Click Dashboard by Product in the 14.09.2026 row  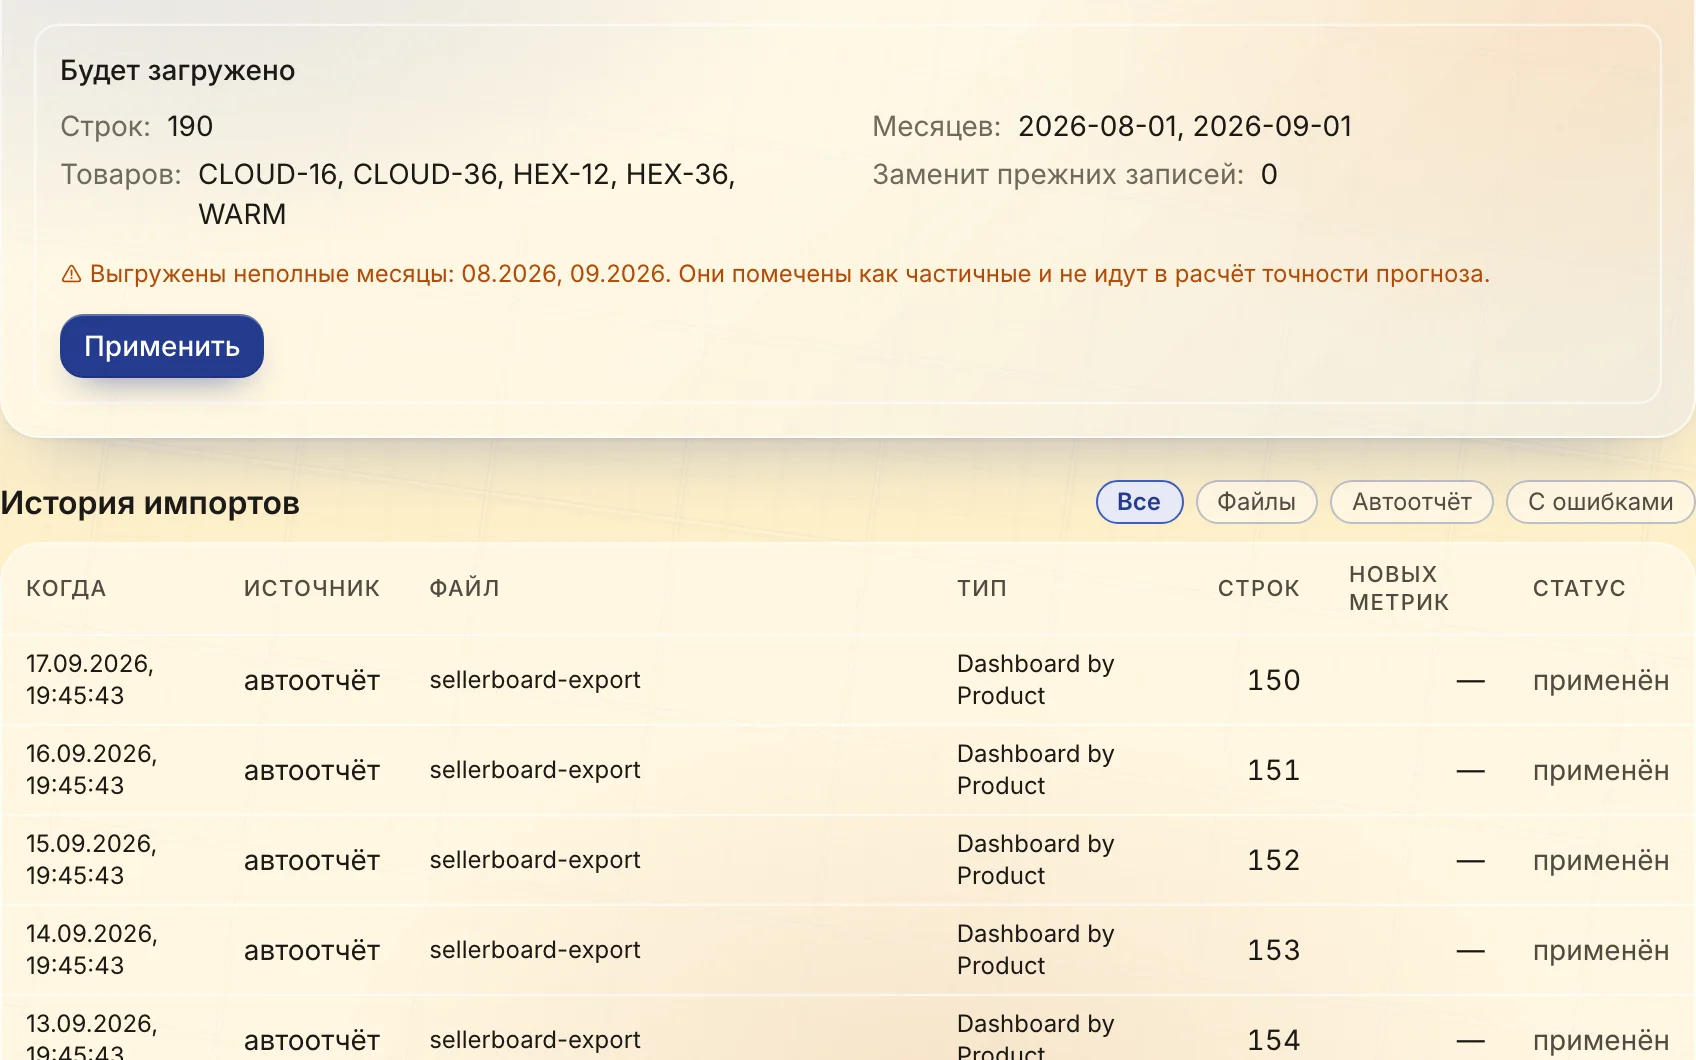(x=1035, y=950)
